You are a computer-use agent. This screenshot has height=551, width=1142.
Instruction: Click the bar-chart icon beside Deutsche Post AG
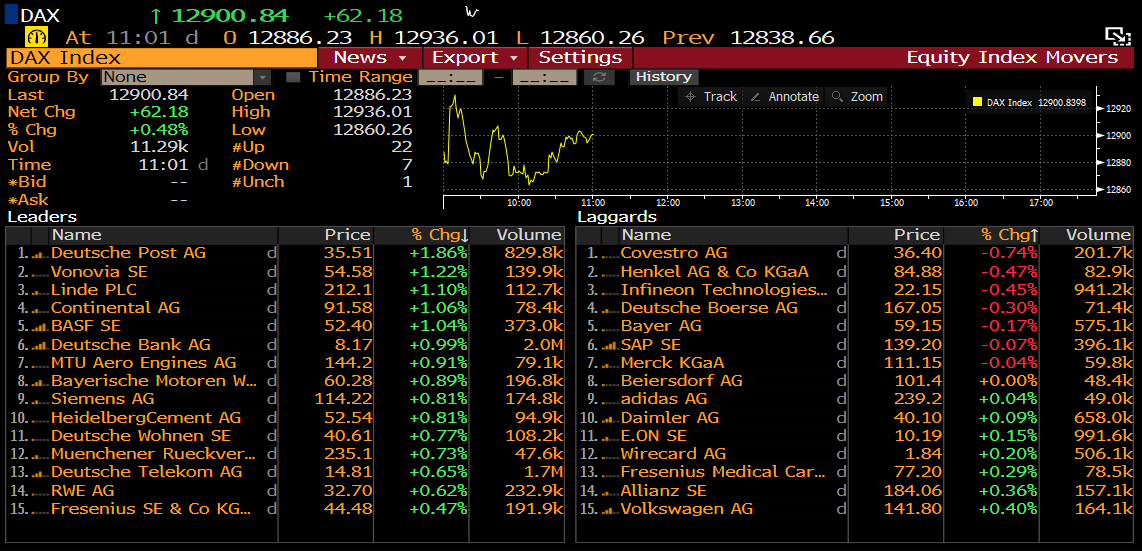point(39,254)
